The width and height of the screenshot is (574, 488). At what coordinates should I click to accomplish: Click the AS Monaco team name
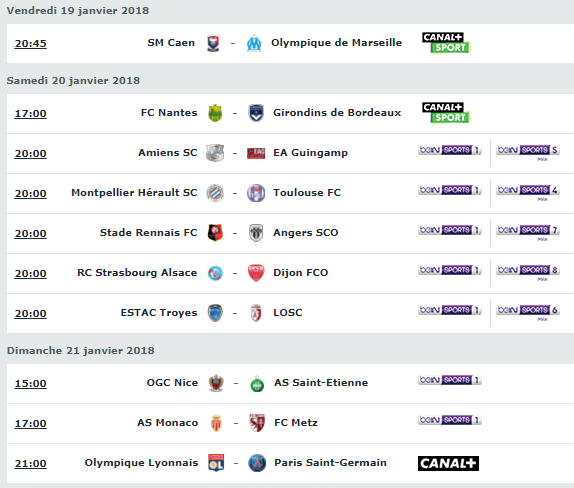click(x=168, y=423)
